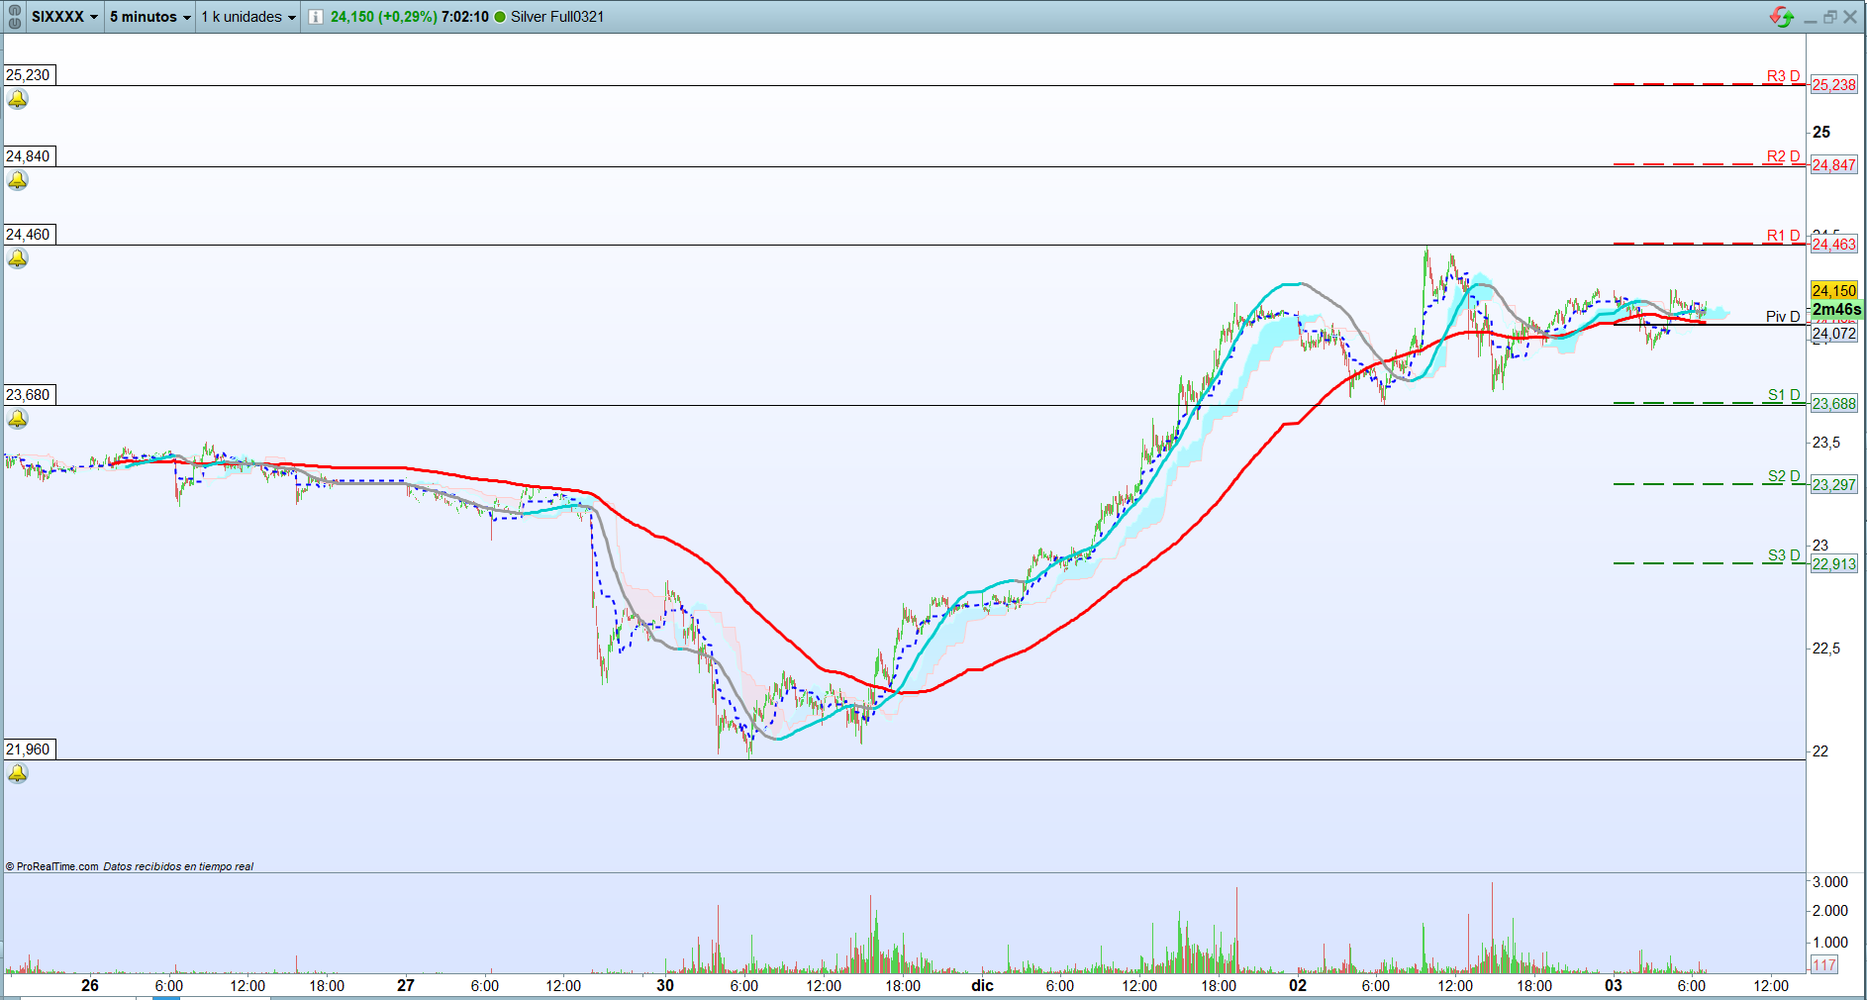Click the 24,072 pivot price tag

click(1834, 334)
